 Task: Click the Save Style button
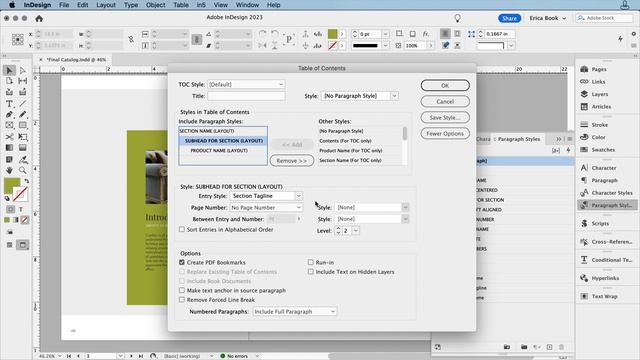pyautogui.click(x=445, y=118)
